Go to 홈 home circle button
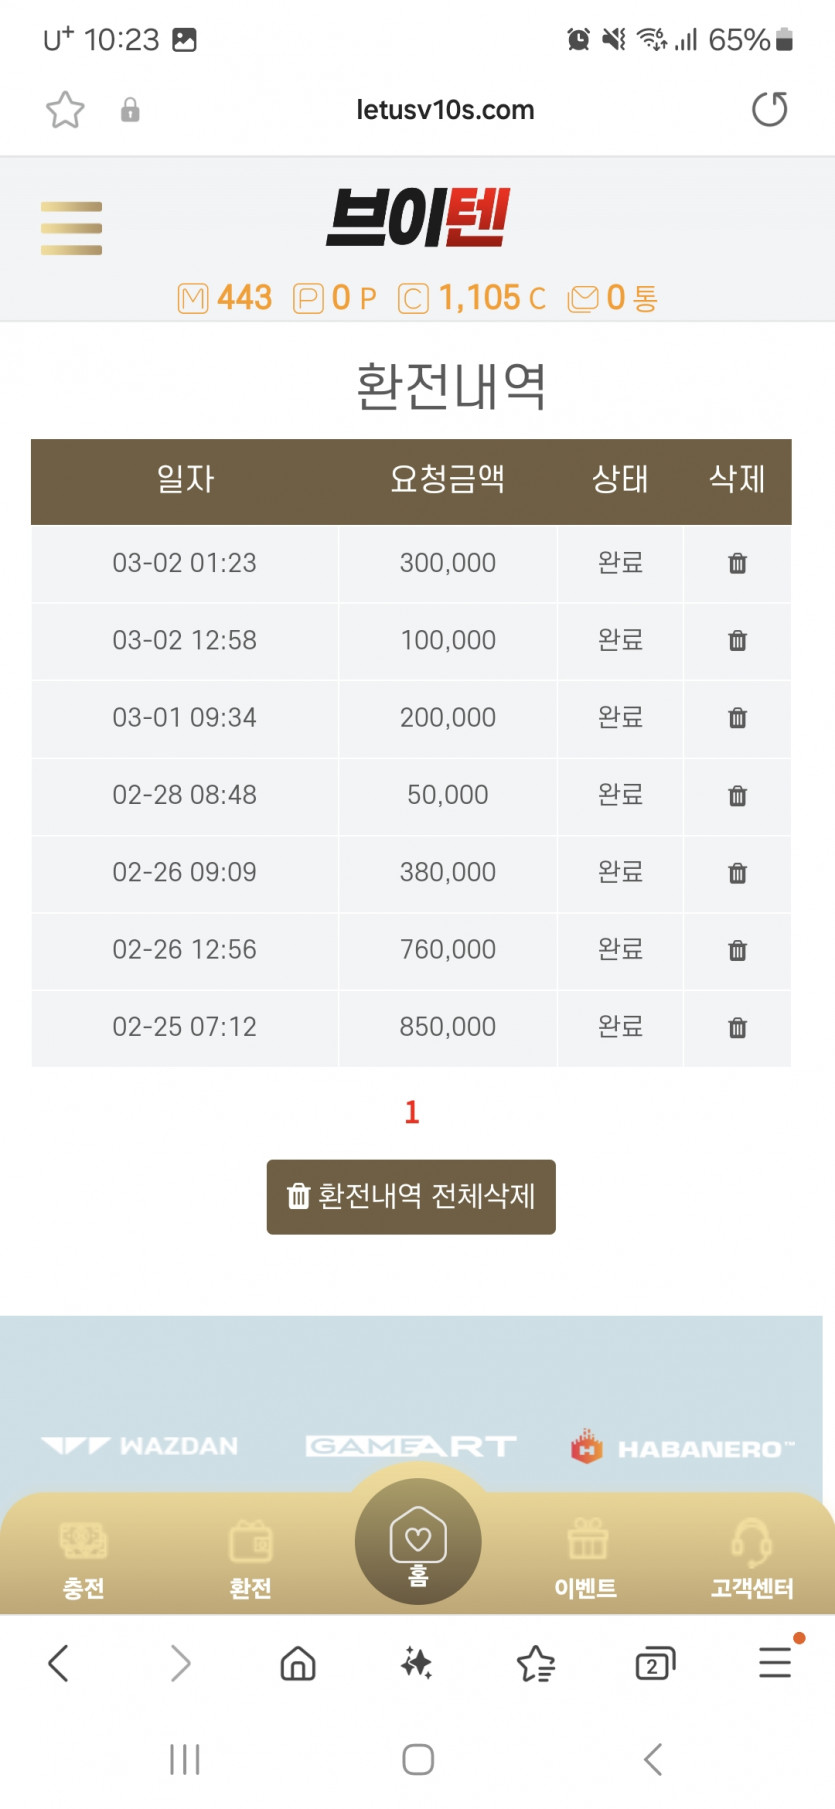This screenshot has height=1809, width=835. [x=418, y=1541]
